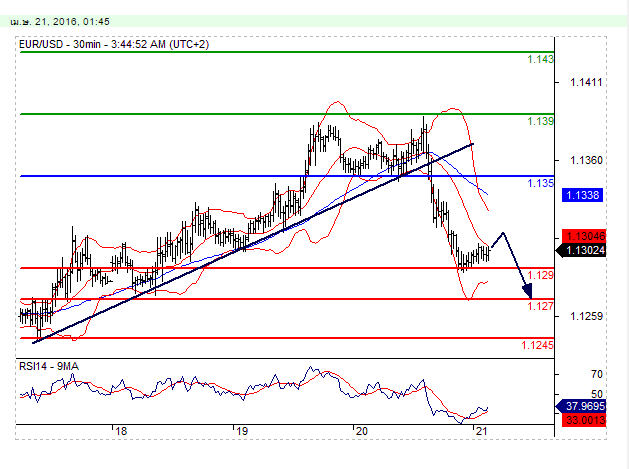The image size is (629, 469).
Task: Click the blue 1.1338 price tag
Action: click(582, 195)
